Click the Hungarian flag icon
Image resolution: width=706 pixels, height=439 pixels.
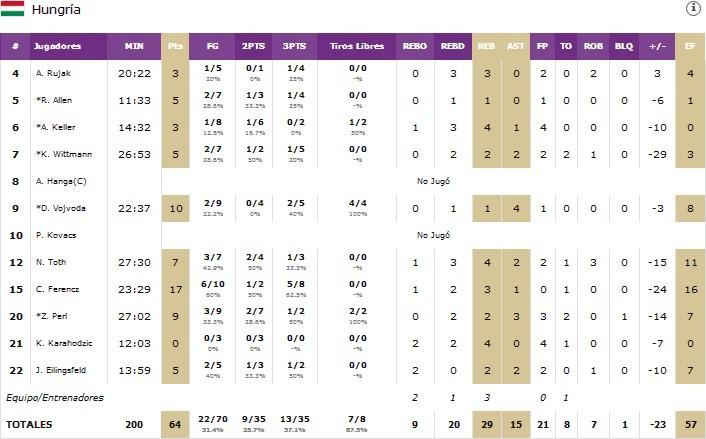point(12,9)
